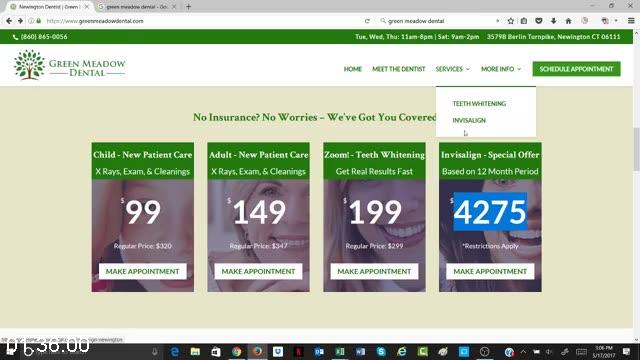Switch to the green meadow dental search tab

137,7
